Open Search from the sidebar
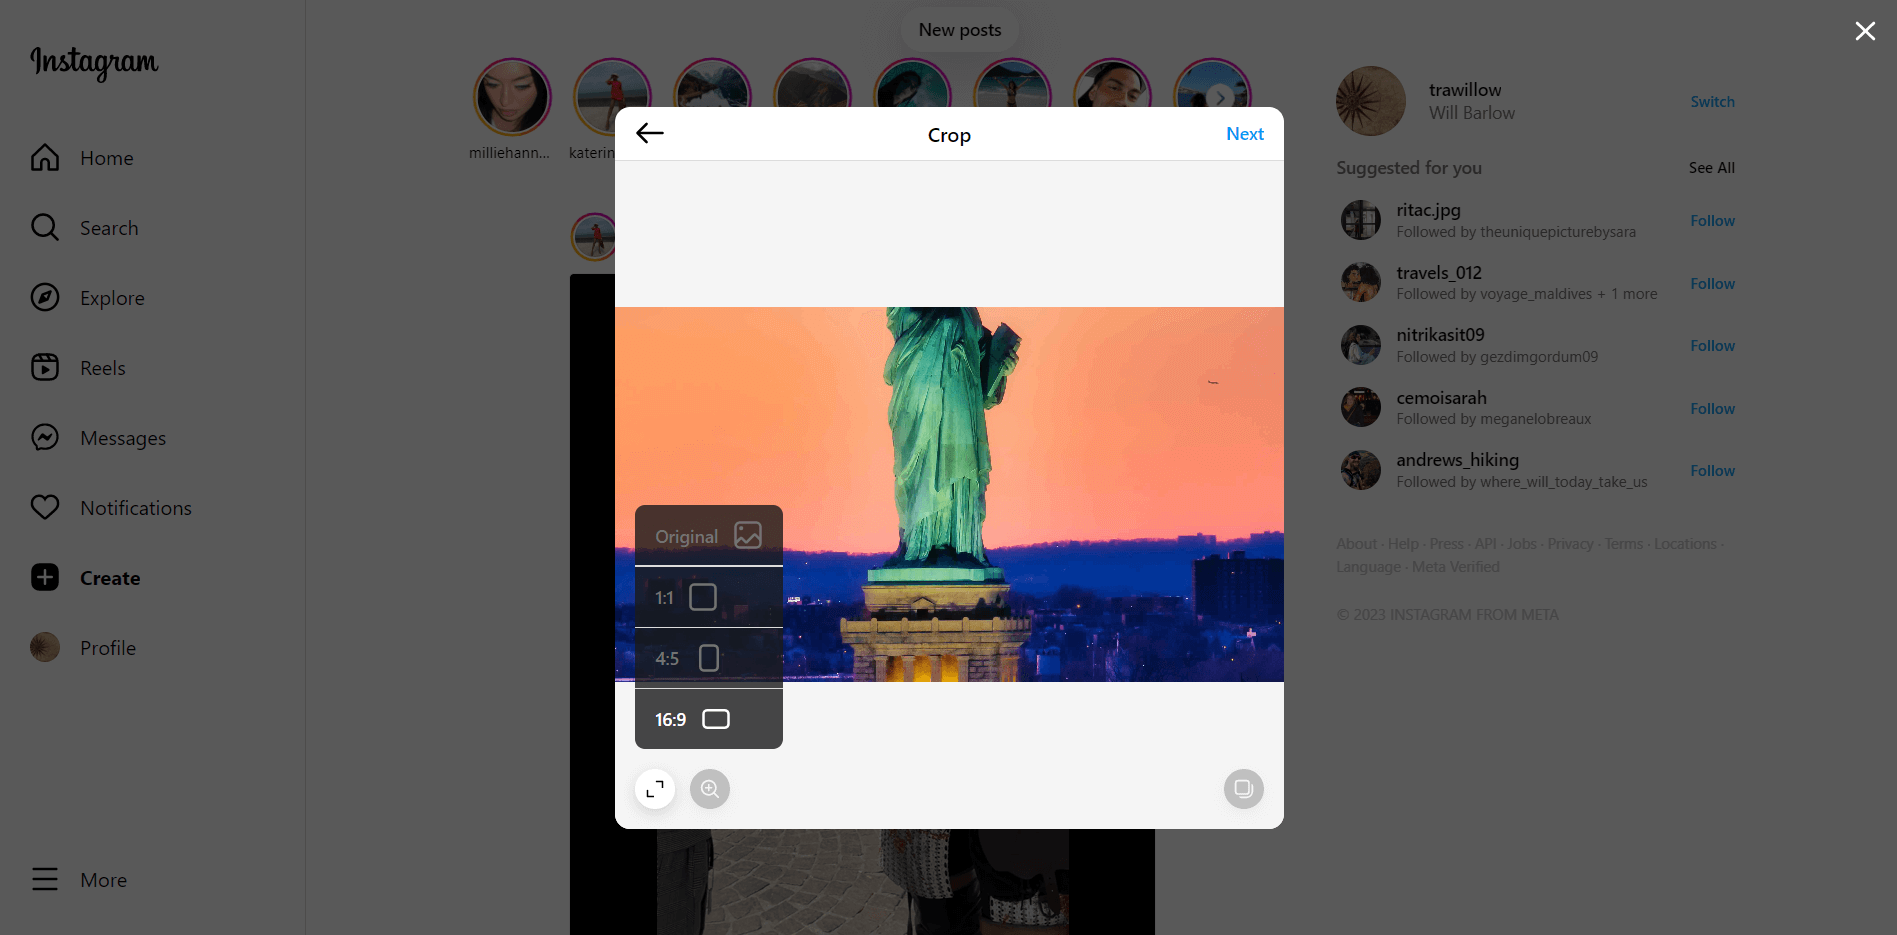This screenshot has width=1897, height=935. click(x=85, y=228)
